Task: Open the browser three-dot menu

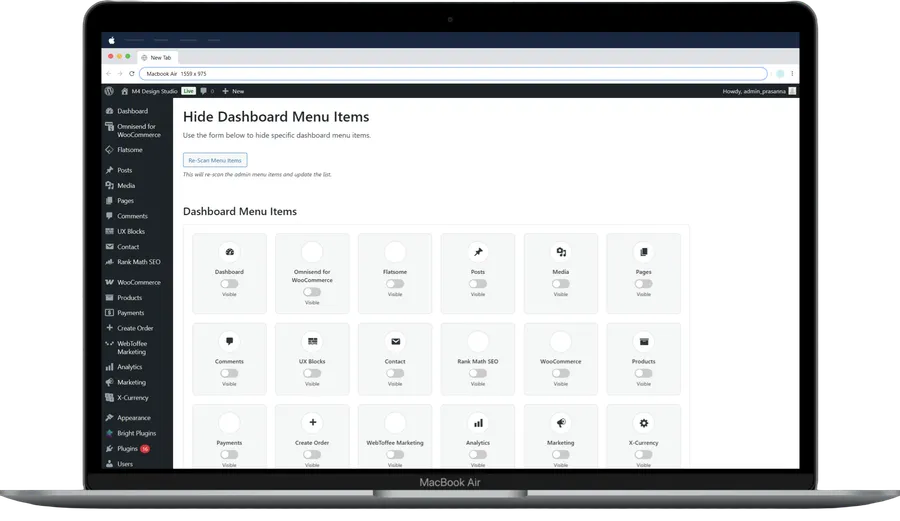Action: point(792,73)
